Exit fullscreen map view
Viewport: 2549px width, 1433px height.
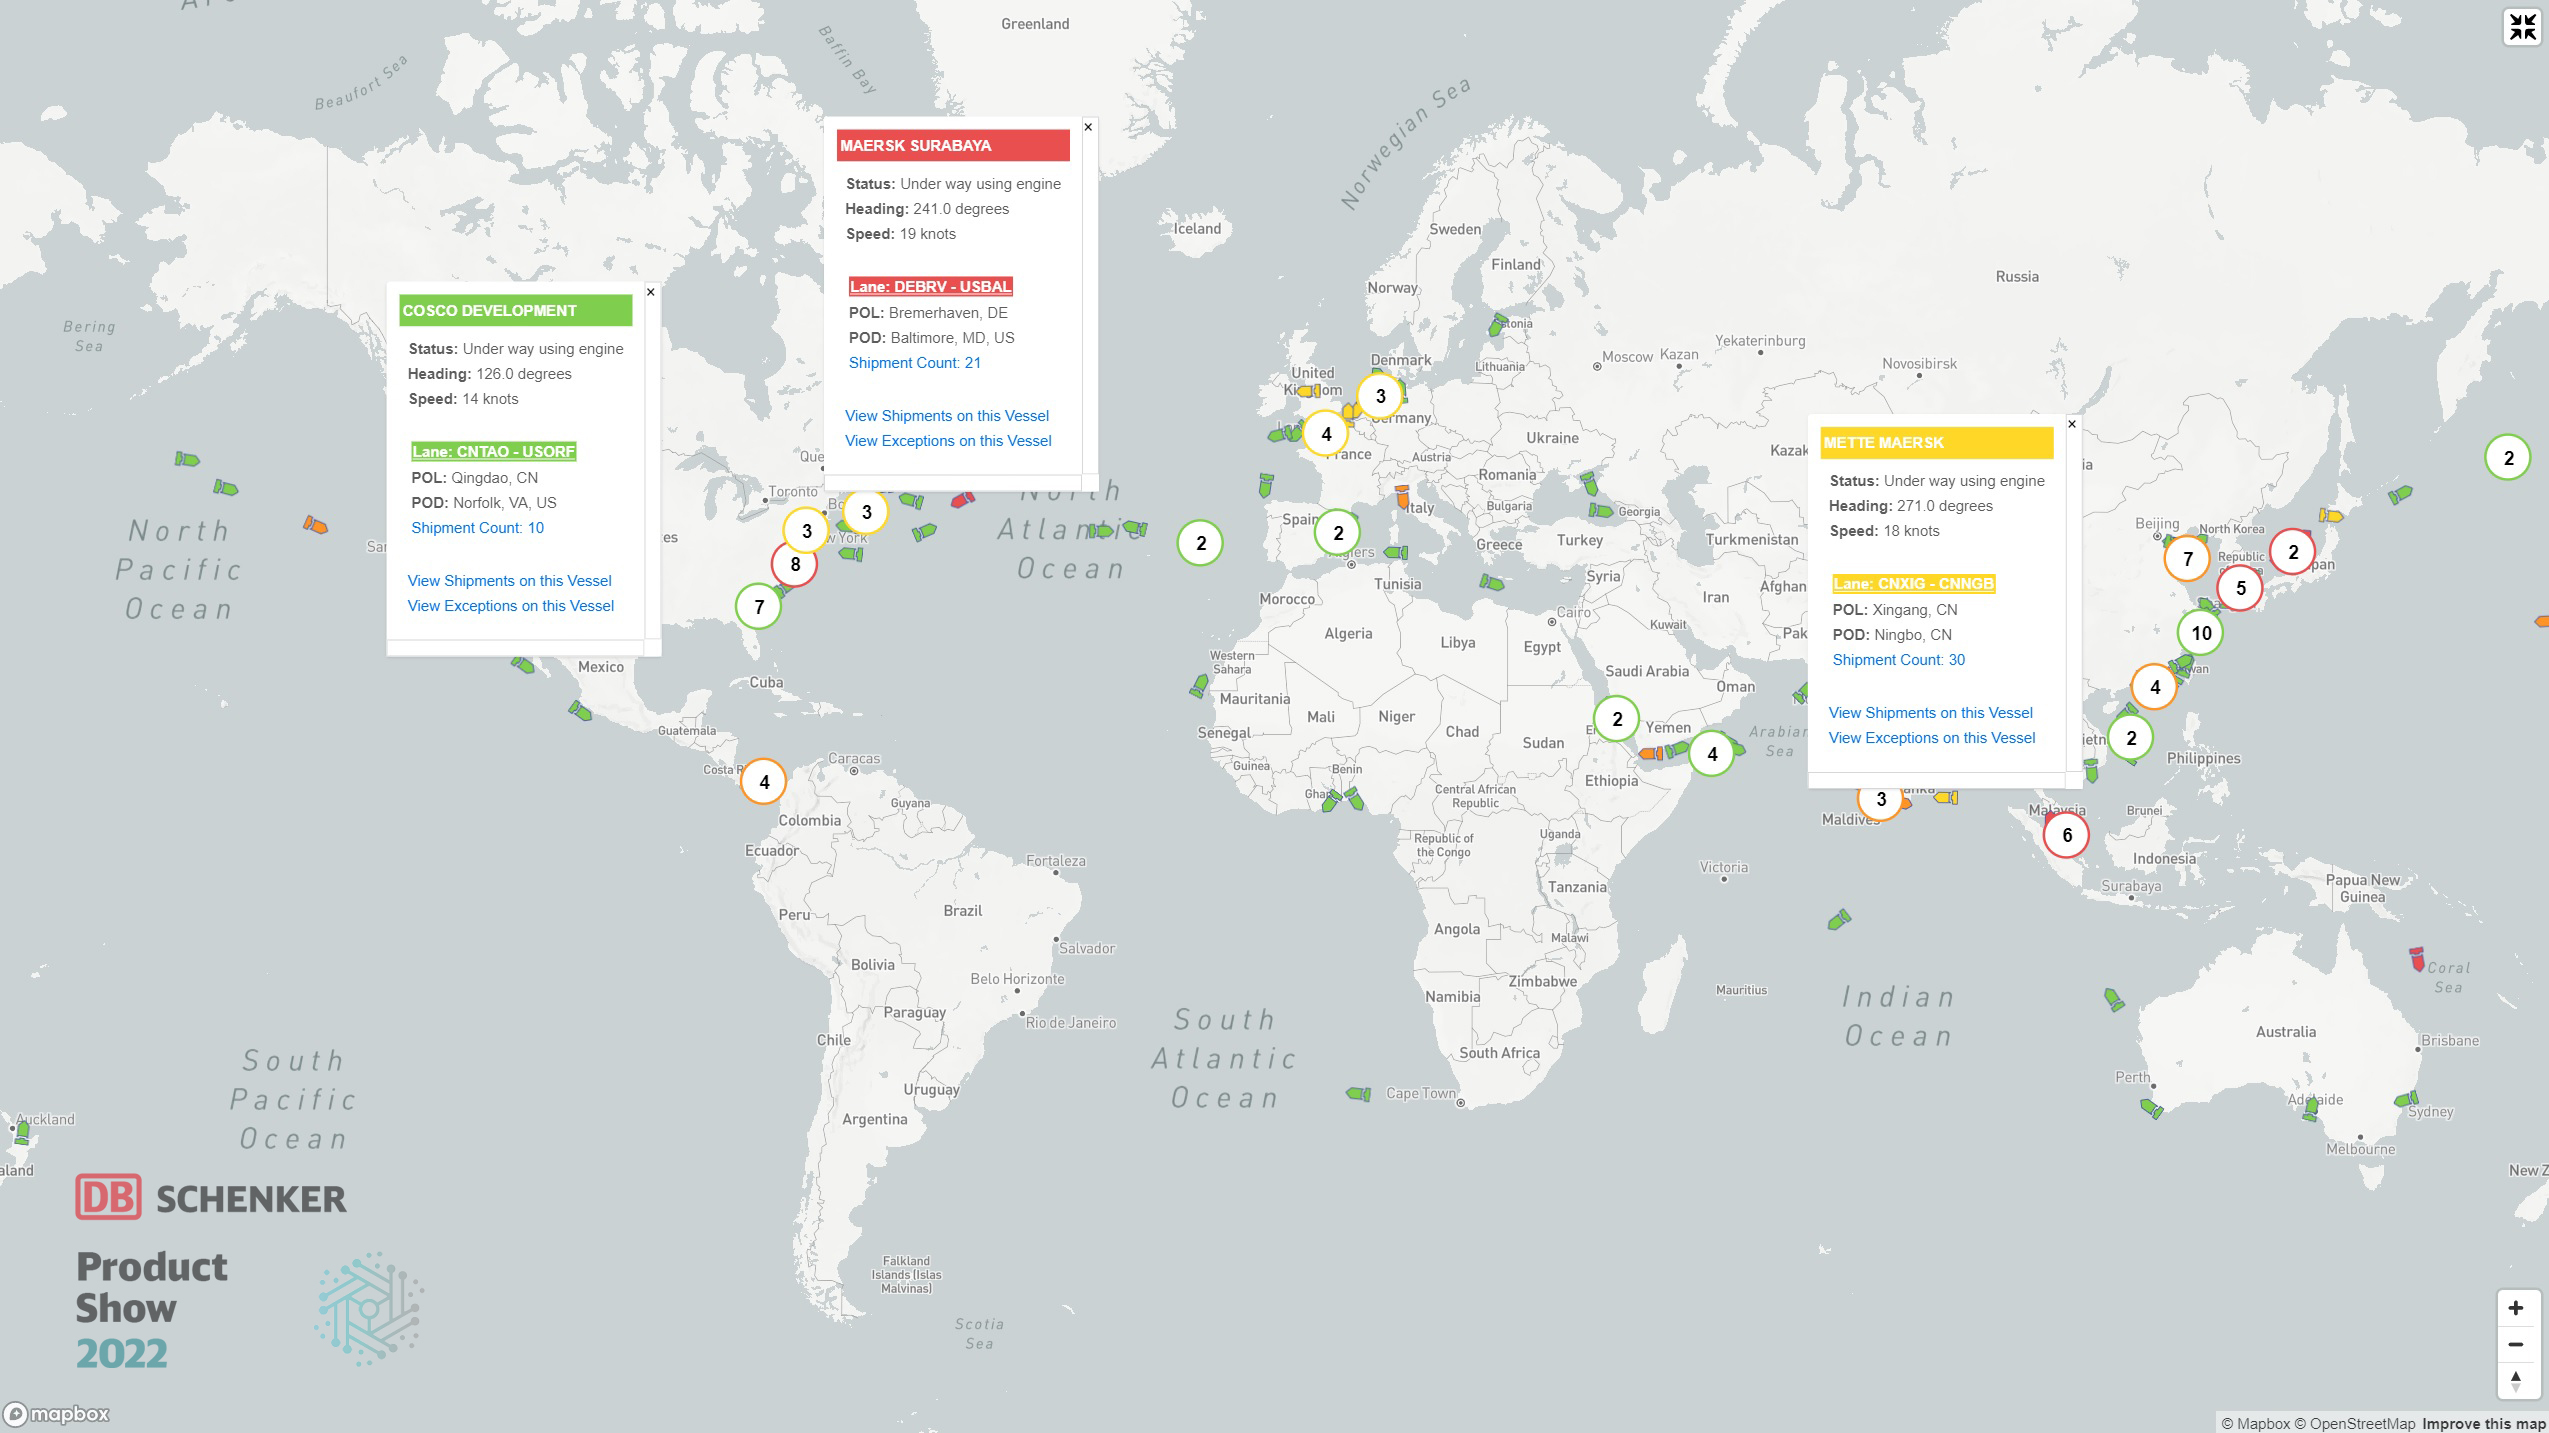click(x=2522, y=27)
